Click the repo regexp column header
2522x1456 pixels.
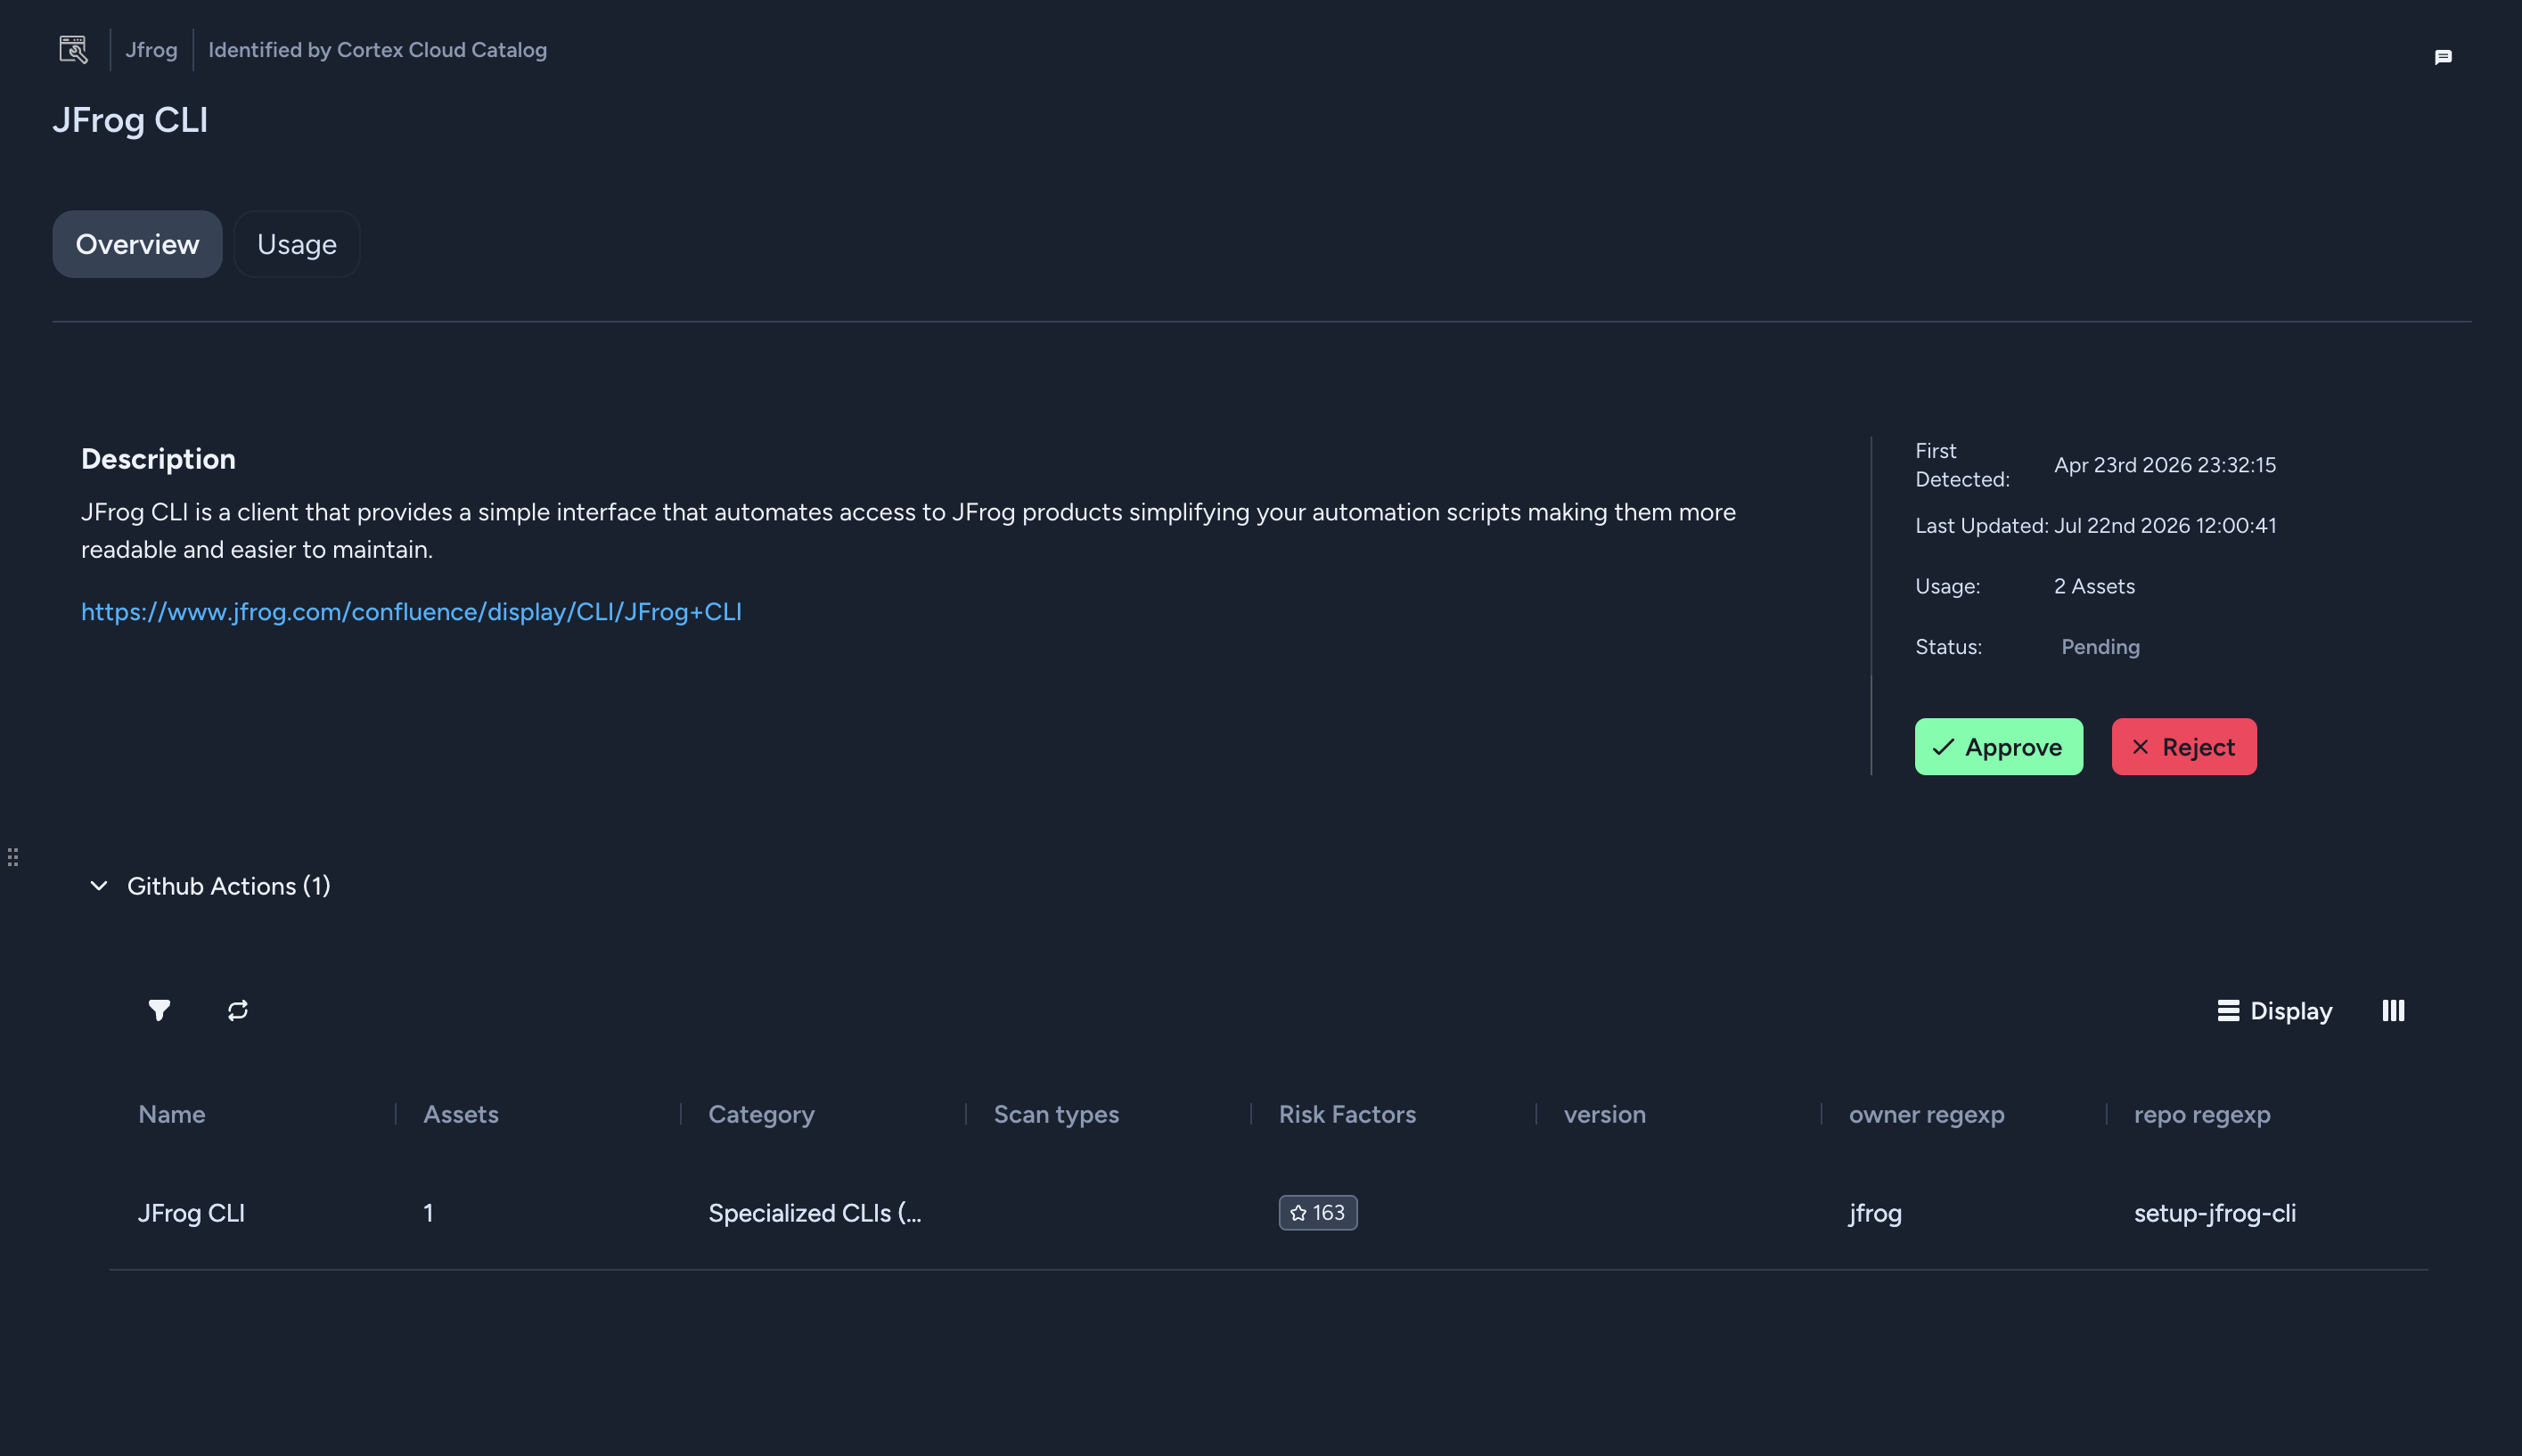point(2202,1114)
